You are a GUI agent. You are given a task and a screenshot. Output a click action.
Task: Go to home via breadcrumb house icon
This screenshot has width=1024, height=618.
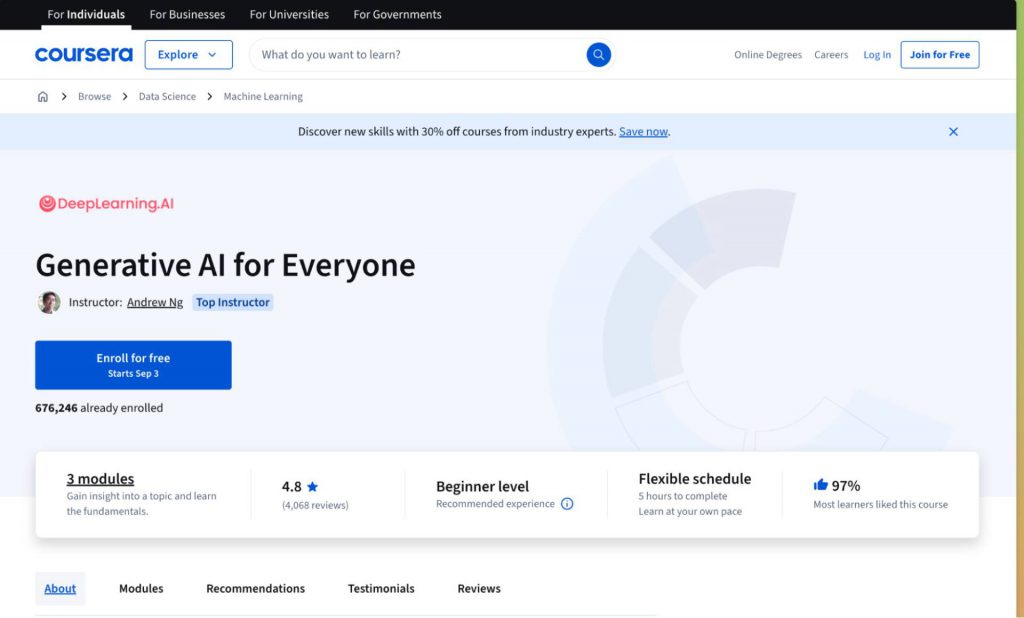42,97
